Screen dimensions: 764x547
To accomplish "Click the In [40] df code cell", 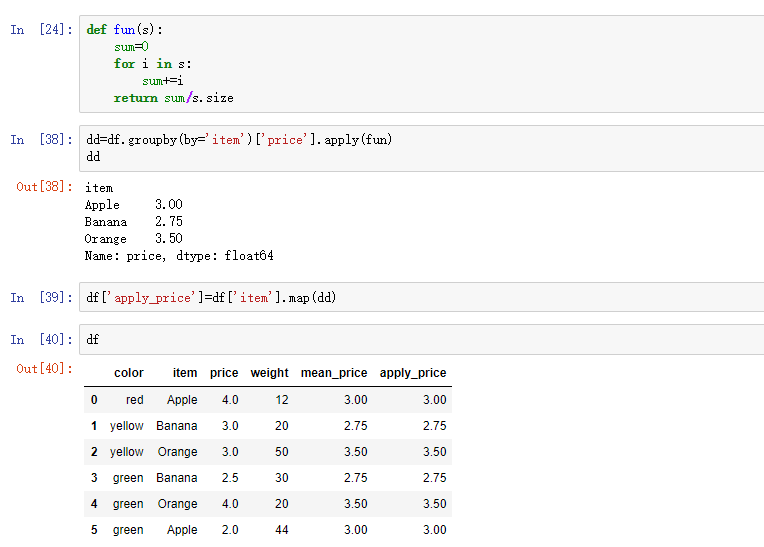I will coord(421,340).
